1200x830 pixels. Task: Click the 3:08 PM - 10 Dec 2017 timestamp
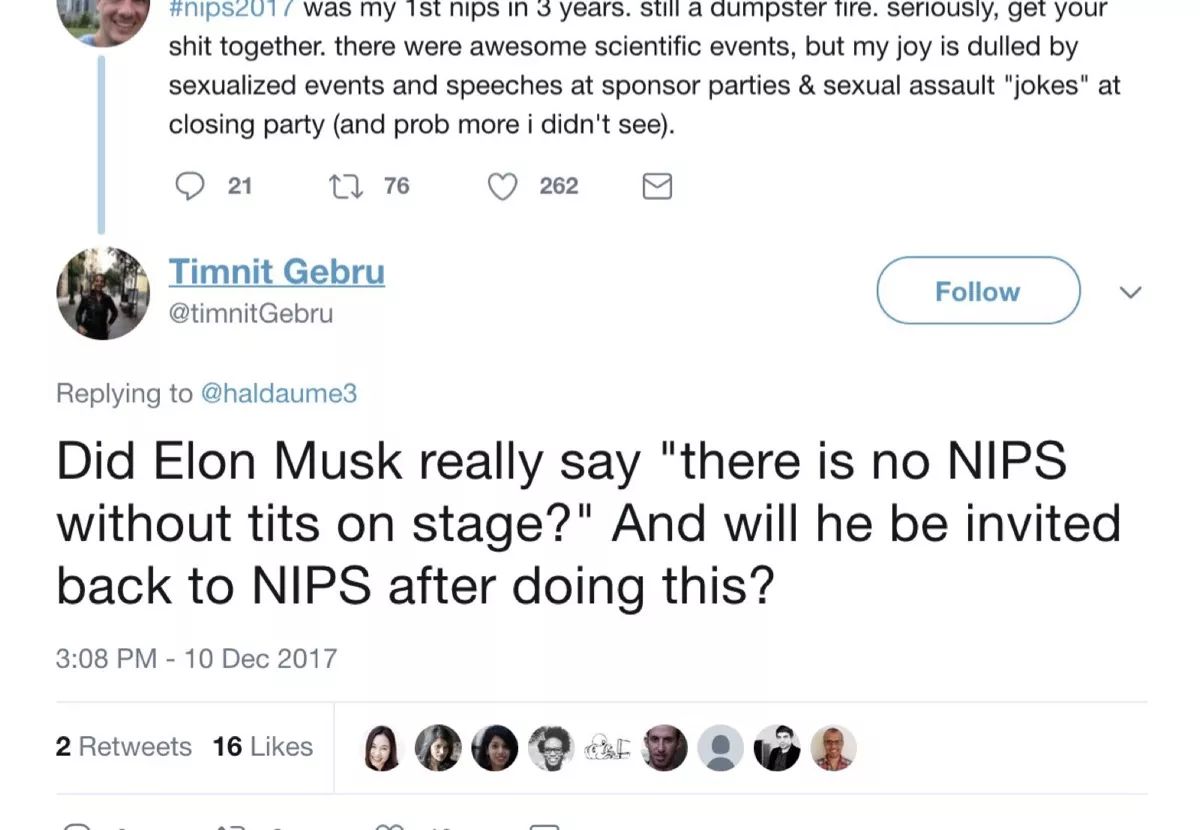pyautogui.click(x=196, y=659)
